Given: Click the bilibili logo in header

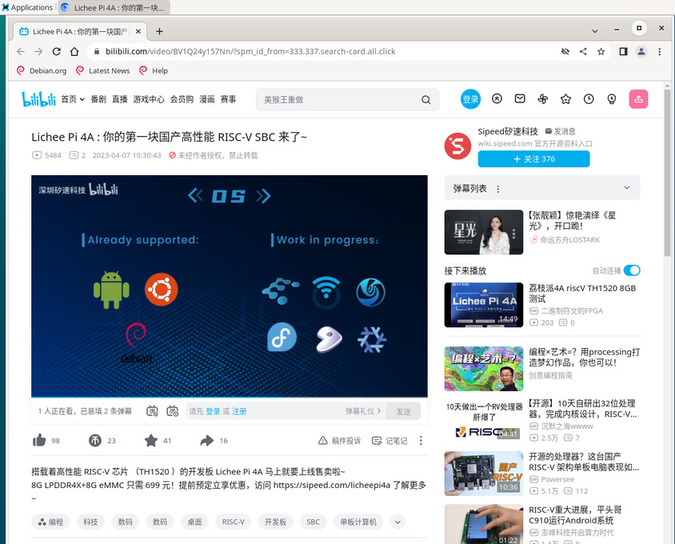Looking at the screenshot, I should pos(38,99).
